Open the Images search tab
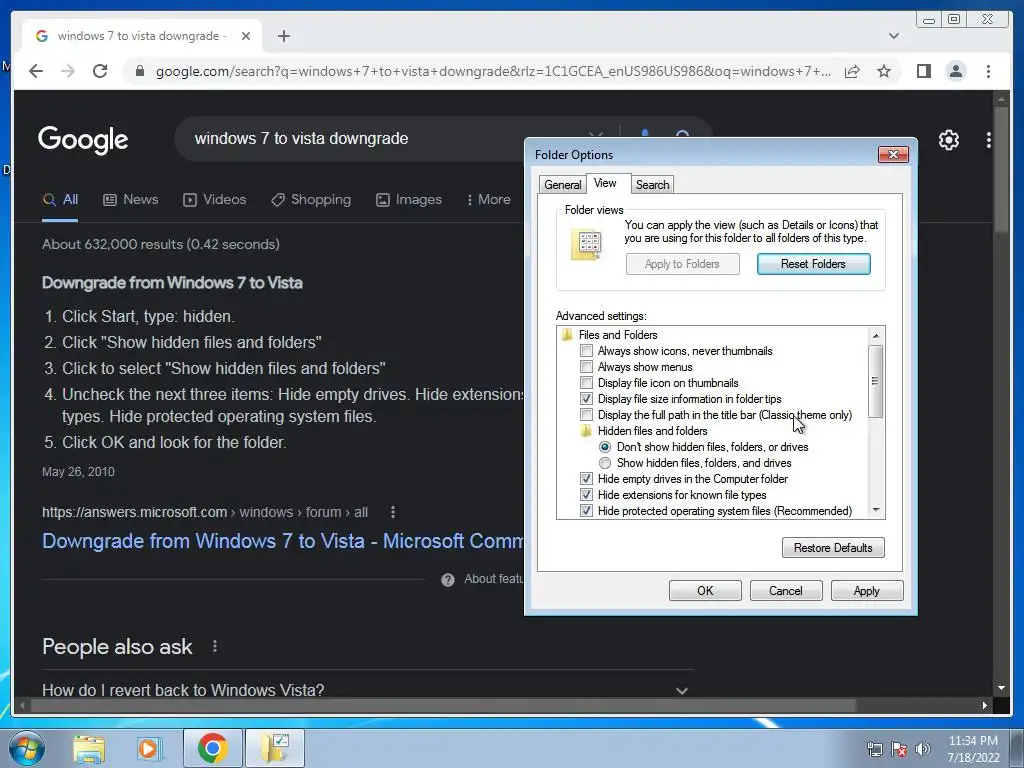Image resolution: width=1024 pixels, height=768 pixels. pyautogui.click(x=409, y=200)
